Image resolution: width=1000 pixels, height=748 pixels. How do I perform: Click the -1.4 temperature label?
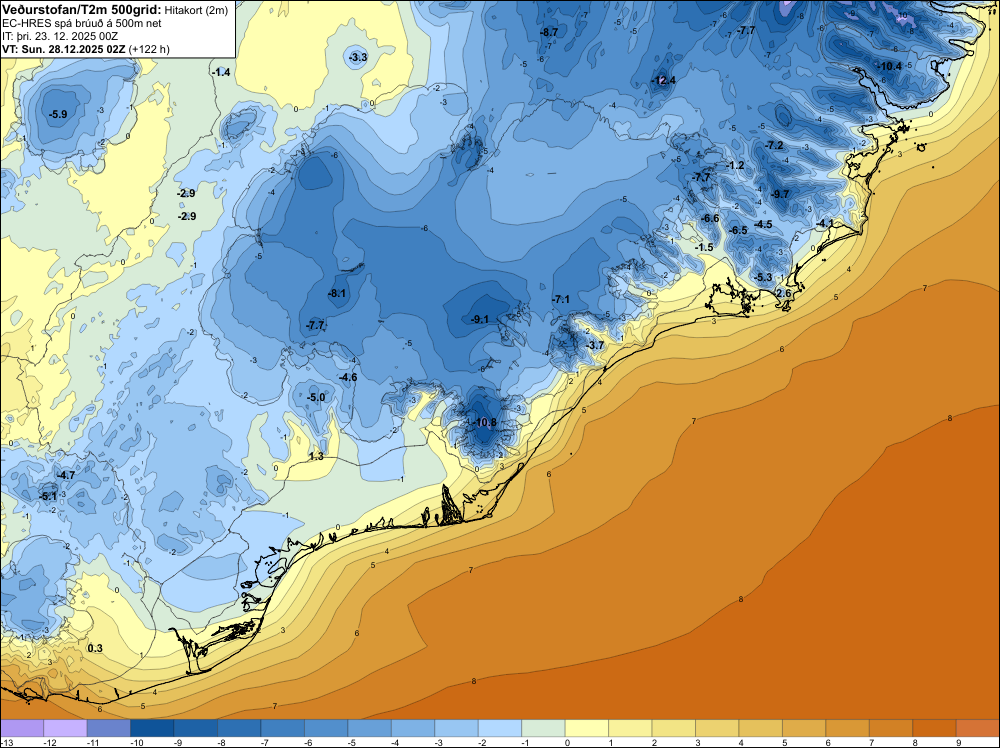(221, 73)
